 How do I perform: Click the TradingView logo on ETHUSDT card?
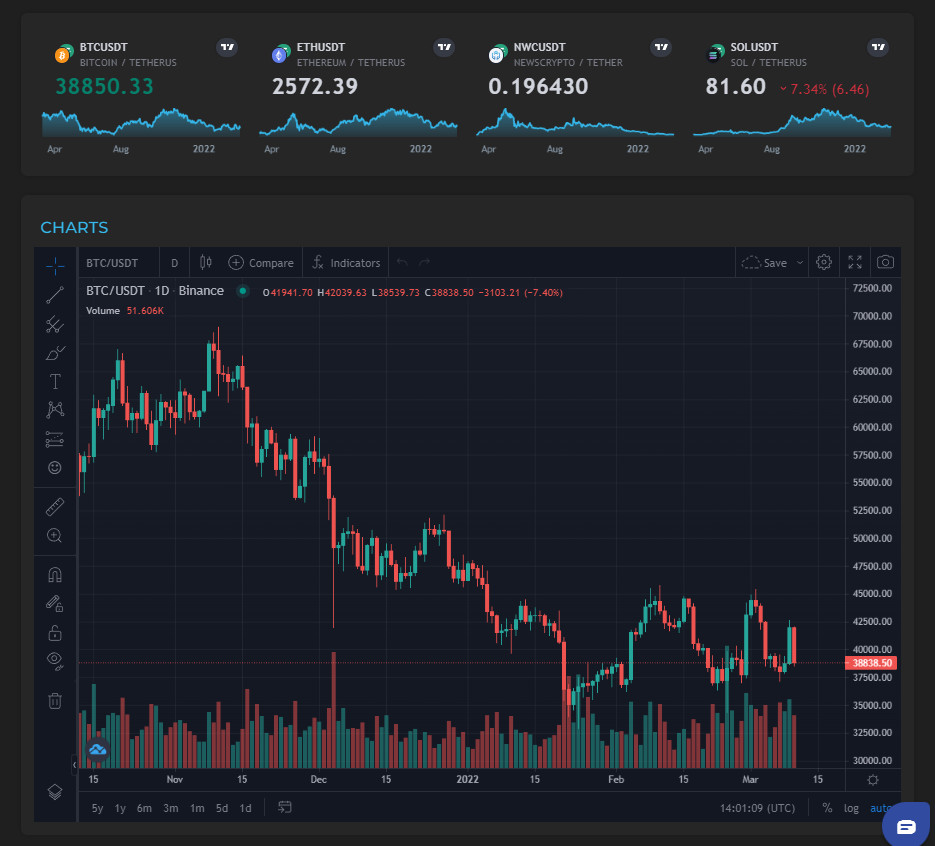click(444, 47)
